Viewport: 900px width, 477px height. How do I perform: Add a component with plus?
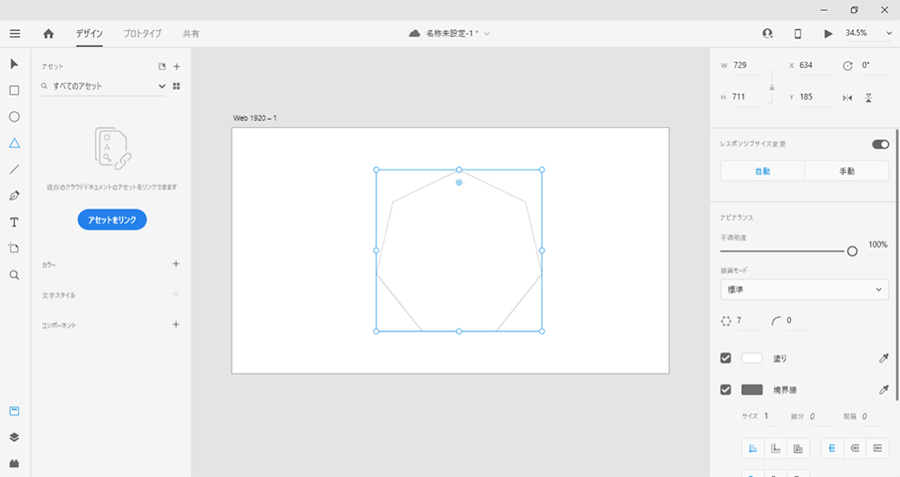pos(176,324)
